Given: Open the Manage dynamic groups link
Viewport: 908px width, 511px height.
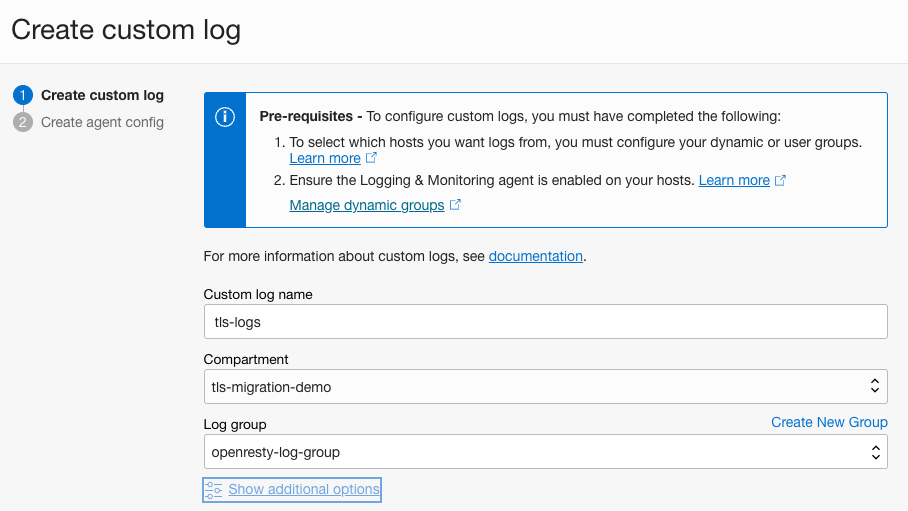Looking at the screenshot, I should [367, 205].
